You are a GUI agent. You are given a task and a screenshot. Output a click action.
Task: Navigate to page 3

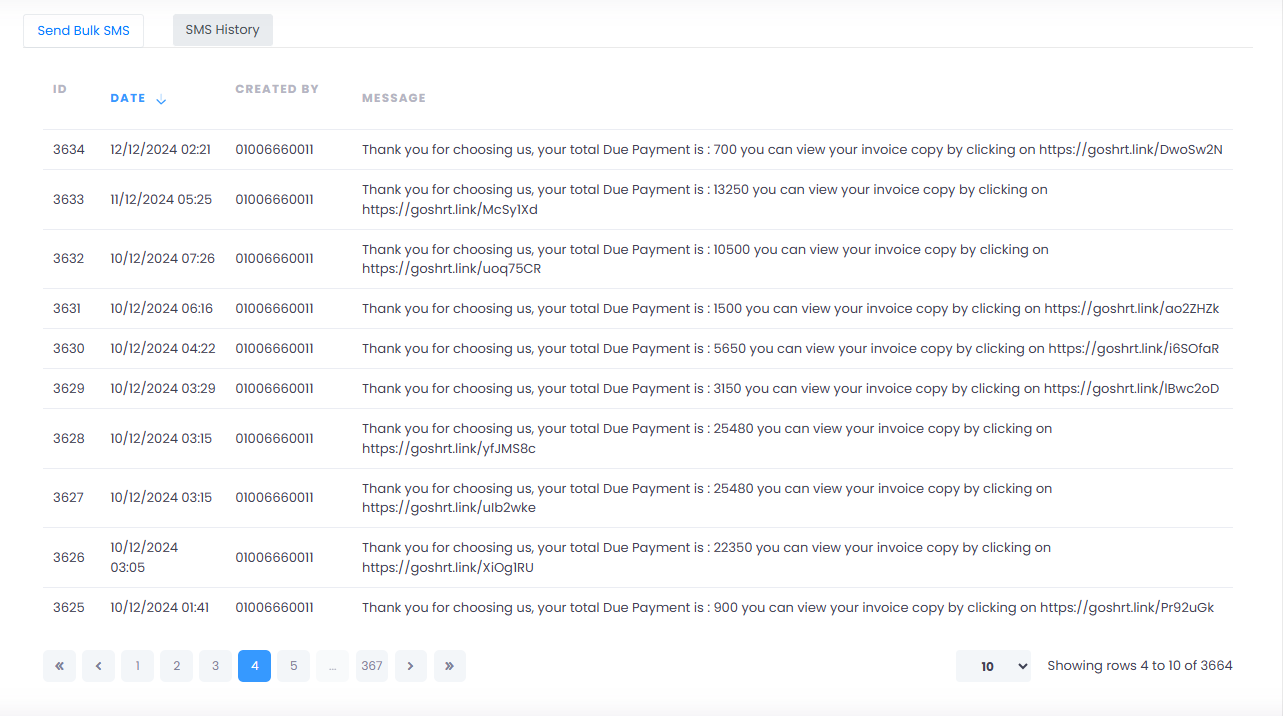click(x=215, y=666)
